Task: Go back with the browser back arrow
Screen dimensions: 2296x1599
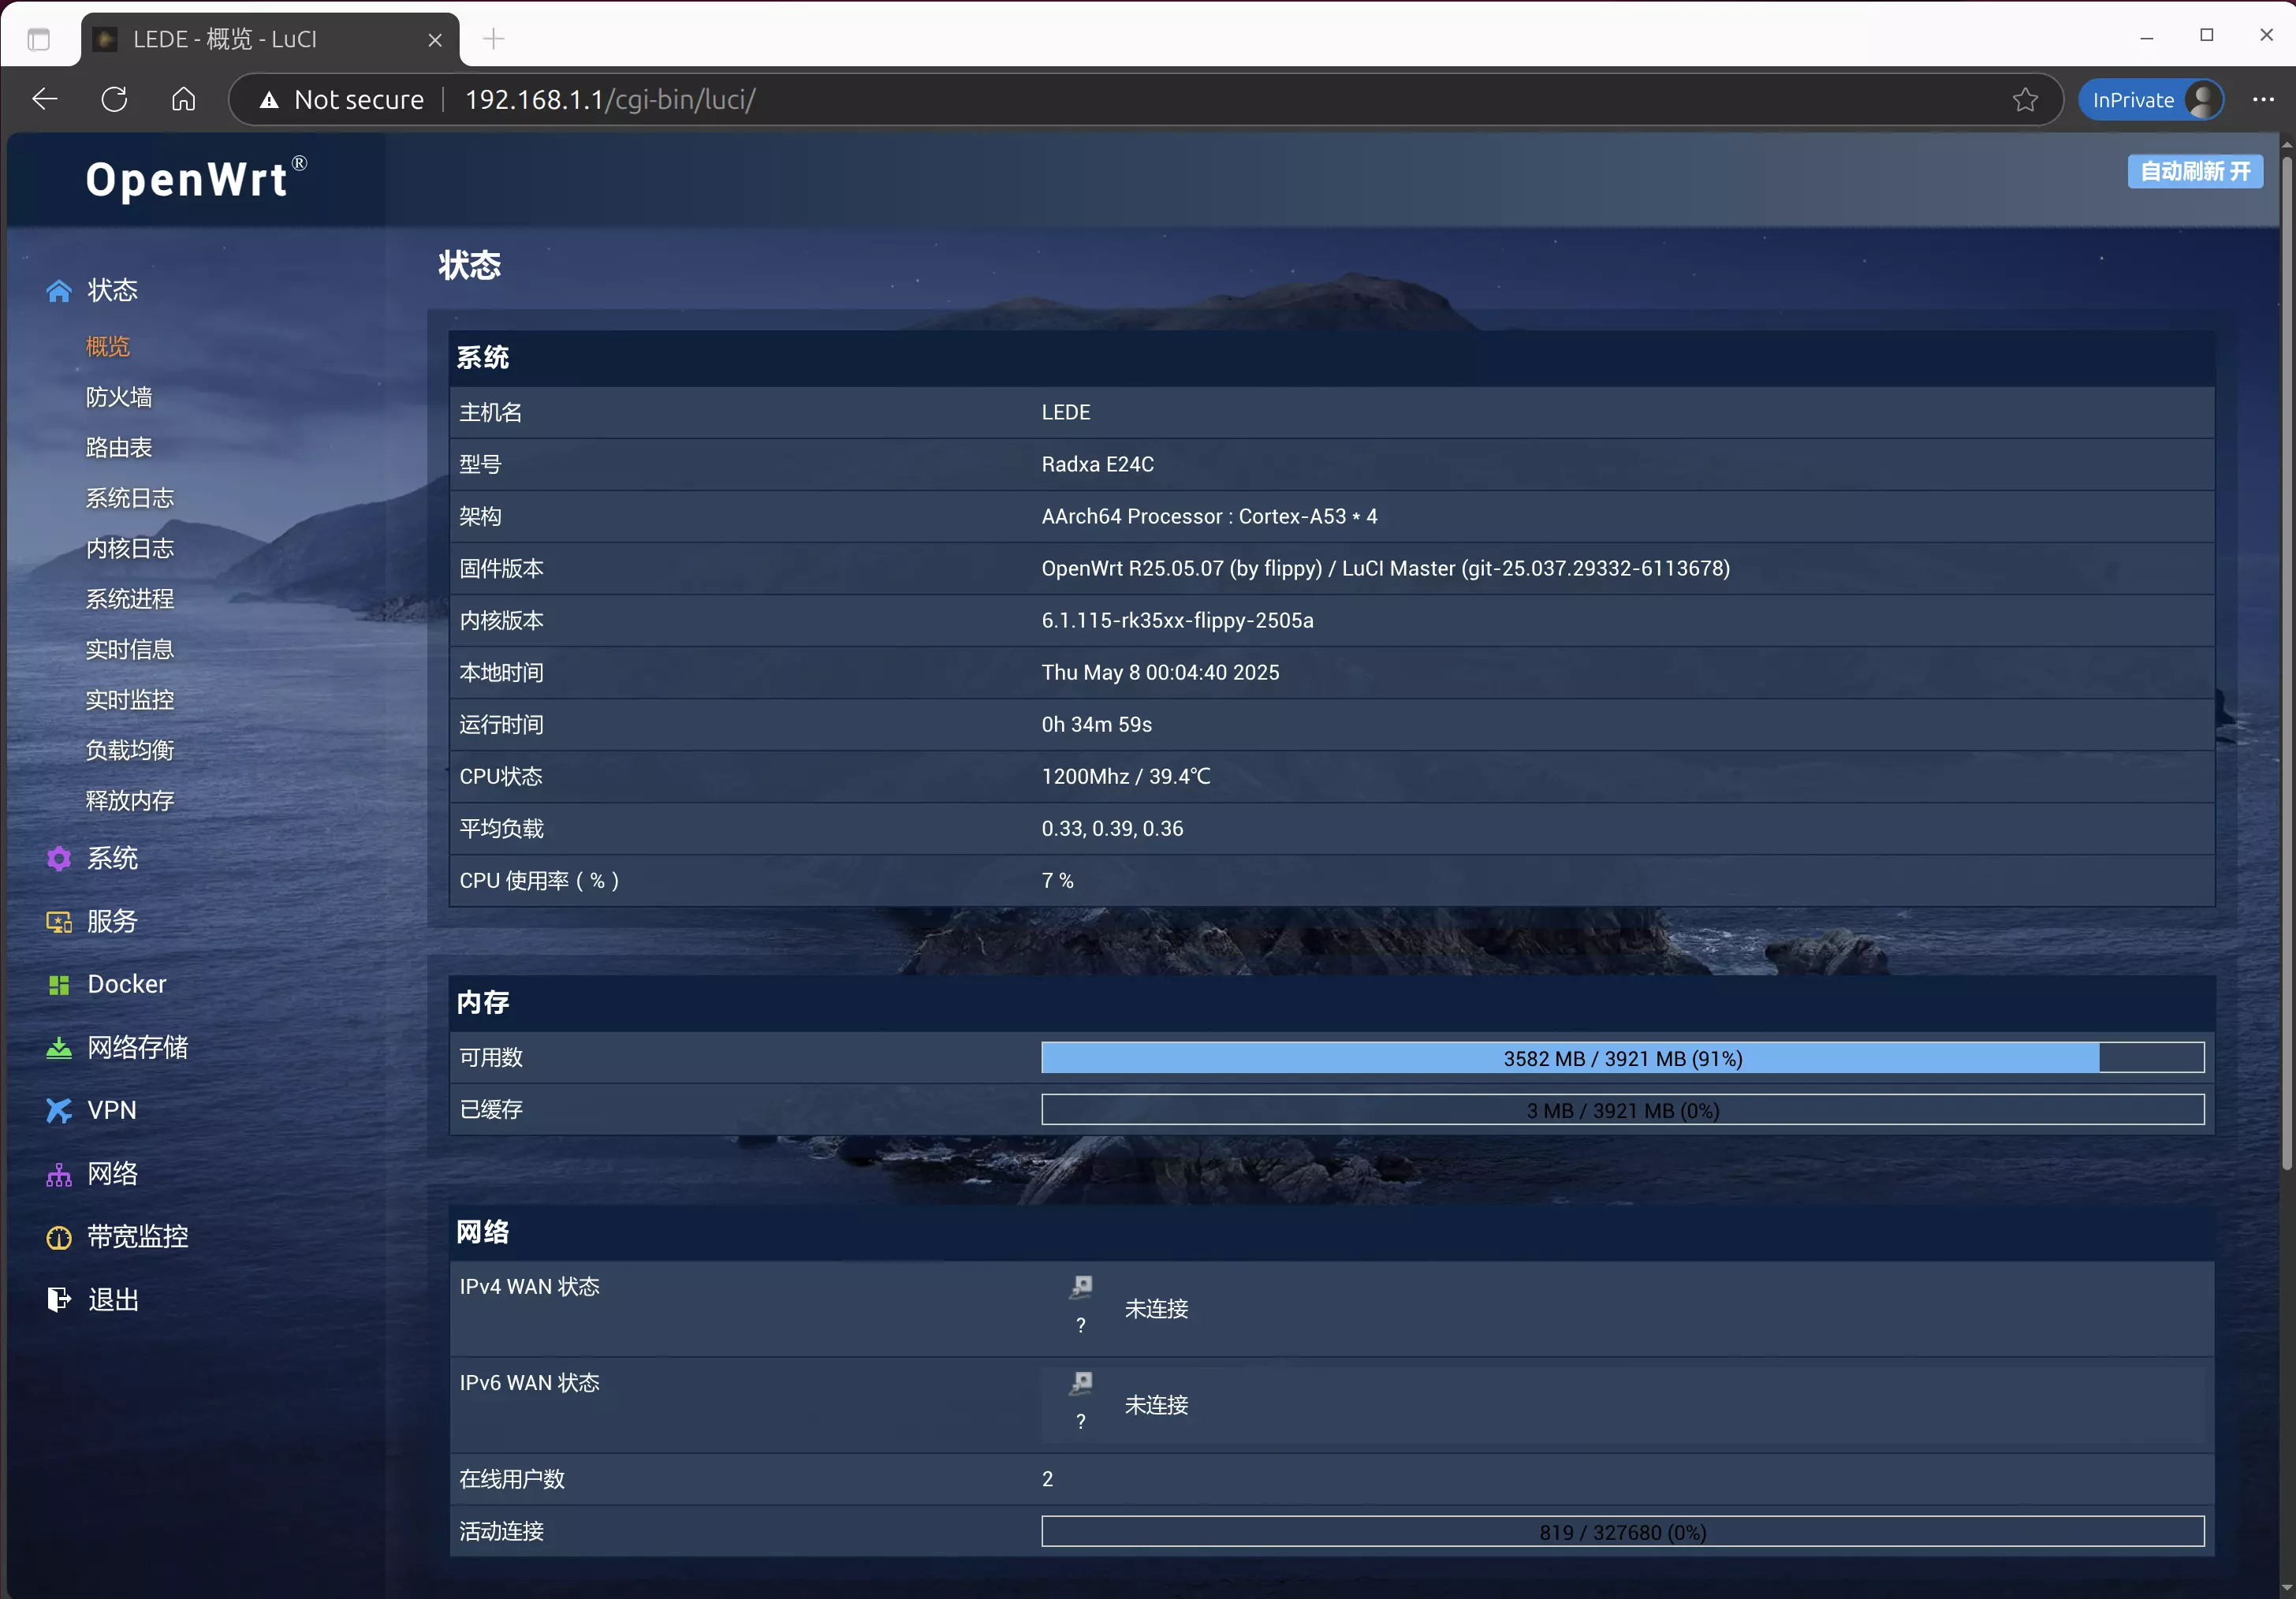Action: point(45,99)
